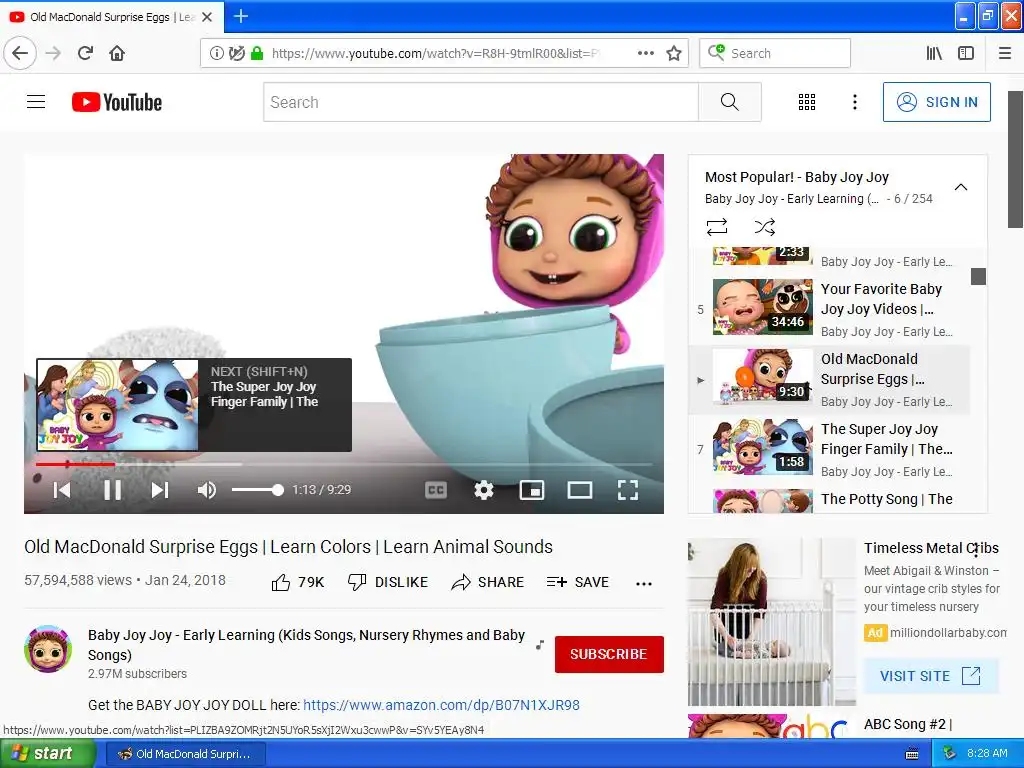
Task: Pause the playing video
Action: [112, 490]
